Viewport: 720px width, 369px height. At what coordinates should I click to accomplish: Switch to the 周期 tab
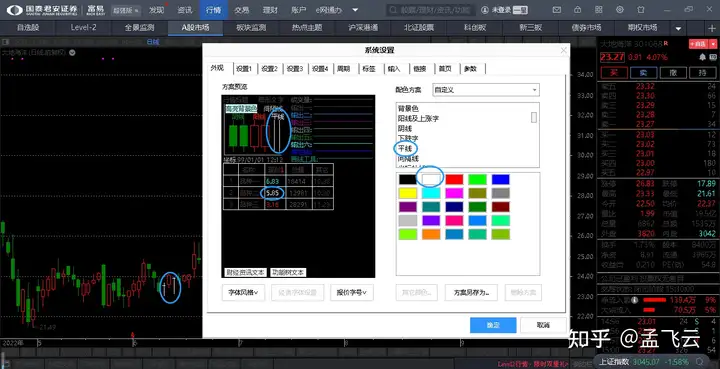(x=343, y=69)
